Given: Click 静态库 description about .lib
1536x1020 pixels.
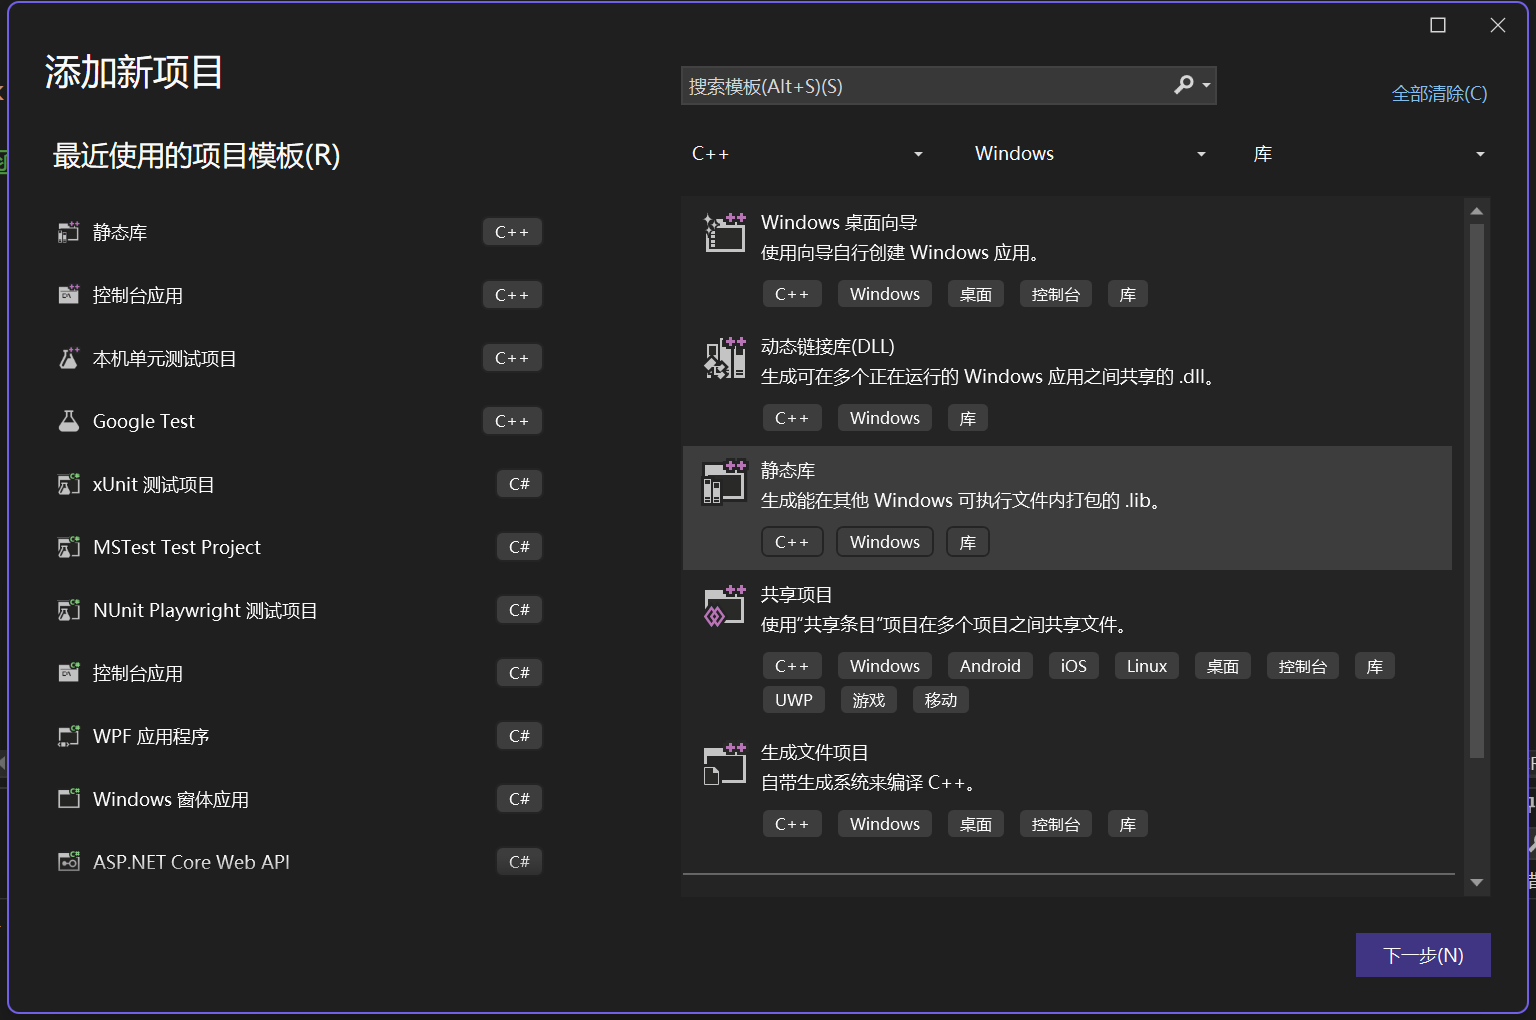Looking at the screenshot, I should click(964, 500).
